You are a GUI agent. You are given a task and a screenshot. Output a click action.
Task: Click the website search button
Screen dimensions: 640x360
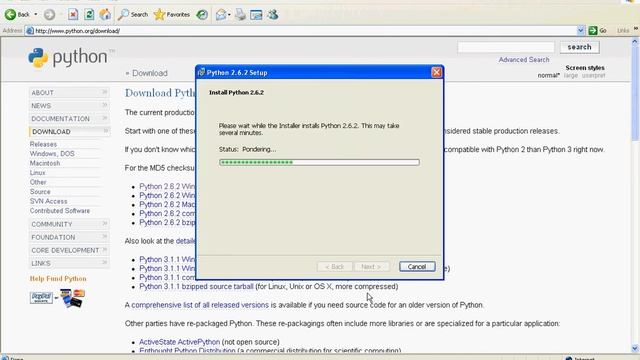pyautogui.click(x=579, y=47)
